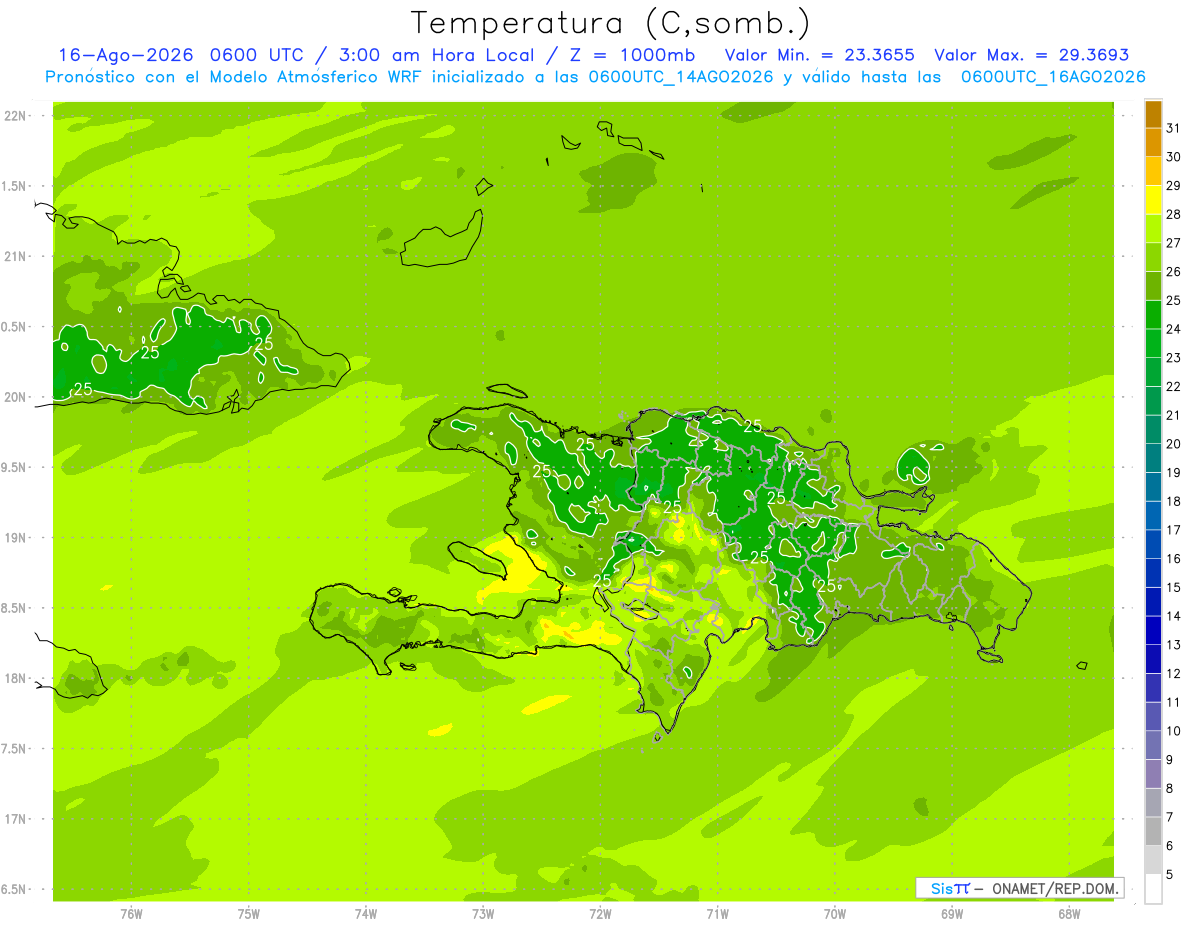The image size is (1200, 927).
Task: Click the '22N' latitude label
Action: pos(16,116)
